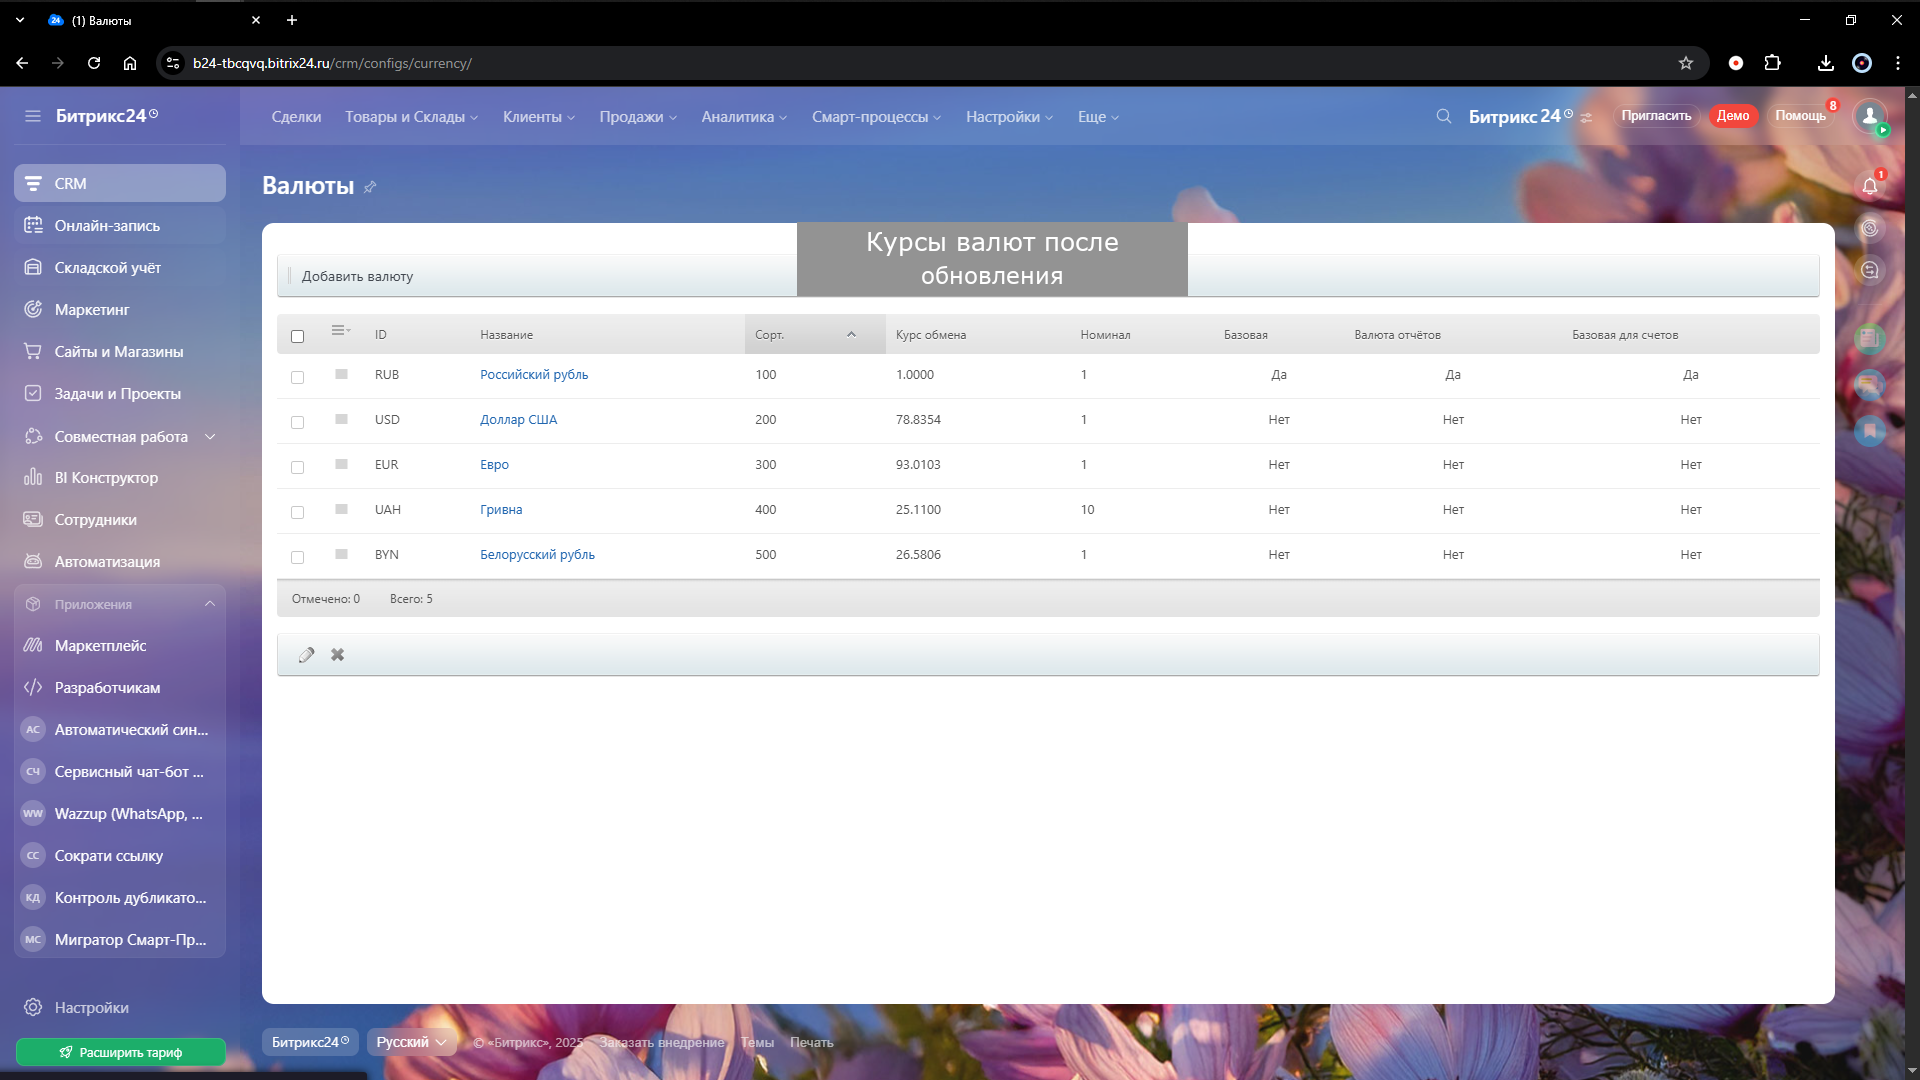Viewport: 1920px width, 1080px height.
Task: Toggle the select-all checkbox in the table header
Action: 297,336
